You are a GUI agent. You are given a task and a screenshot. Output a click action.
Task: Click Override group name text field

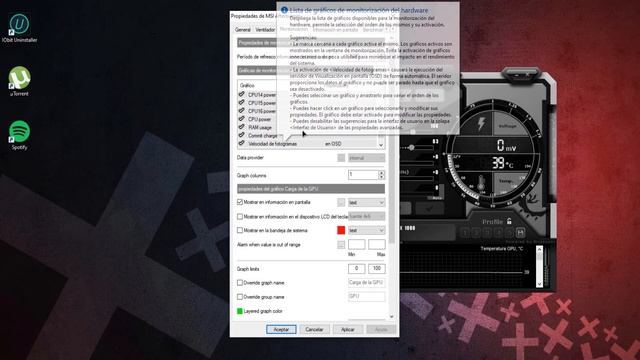point(367,296)
